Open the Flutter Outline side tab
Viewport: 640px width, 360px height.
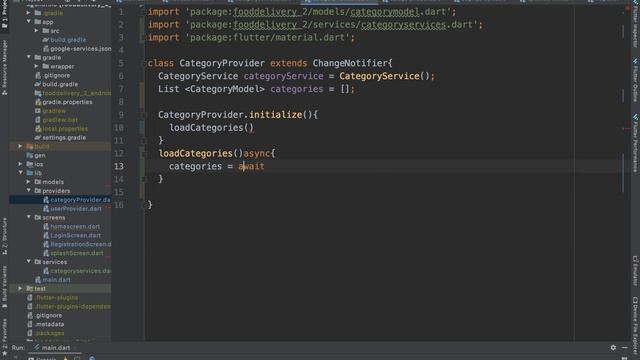[636, 80]
